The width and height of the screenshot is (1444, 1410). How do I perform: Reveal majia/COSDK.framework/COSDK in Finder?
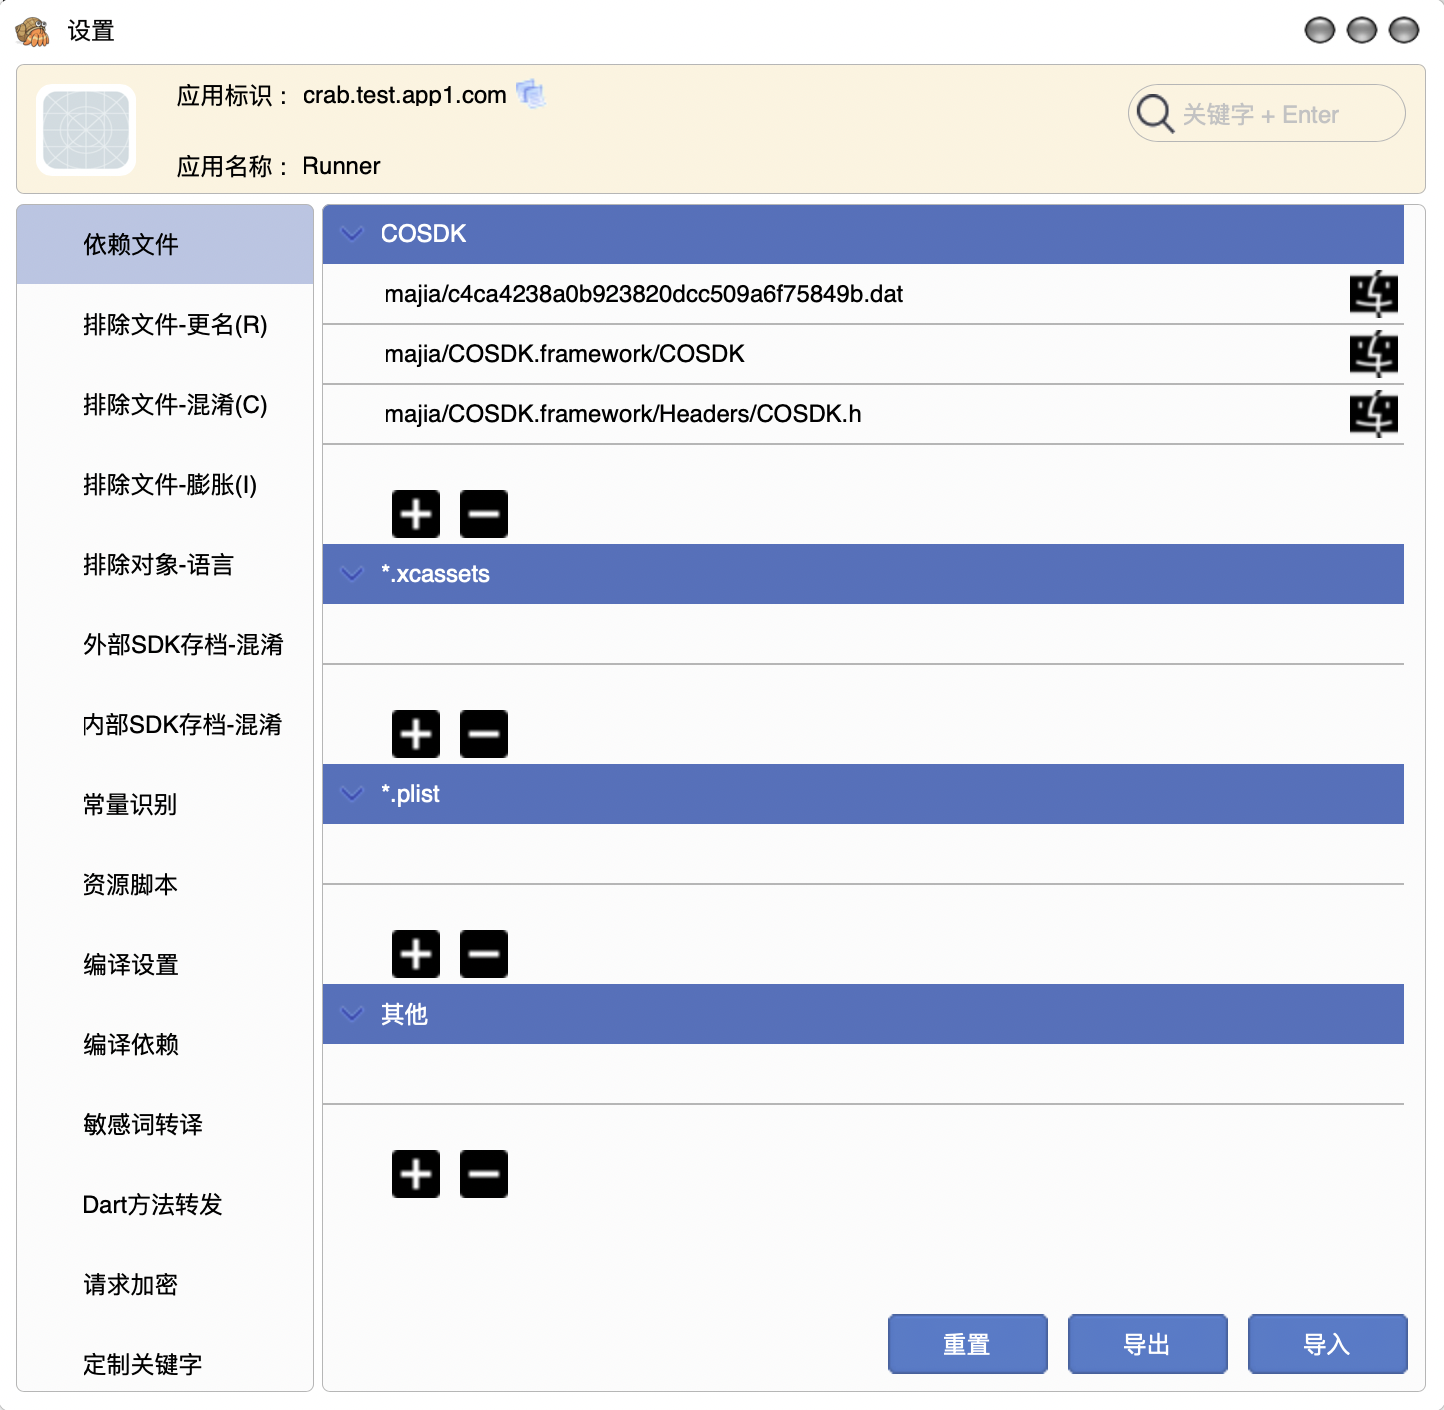[1374, 354]
